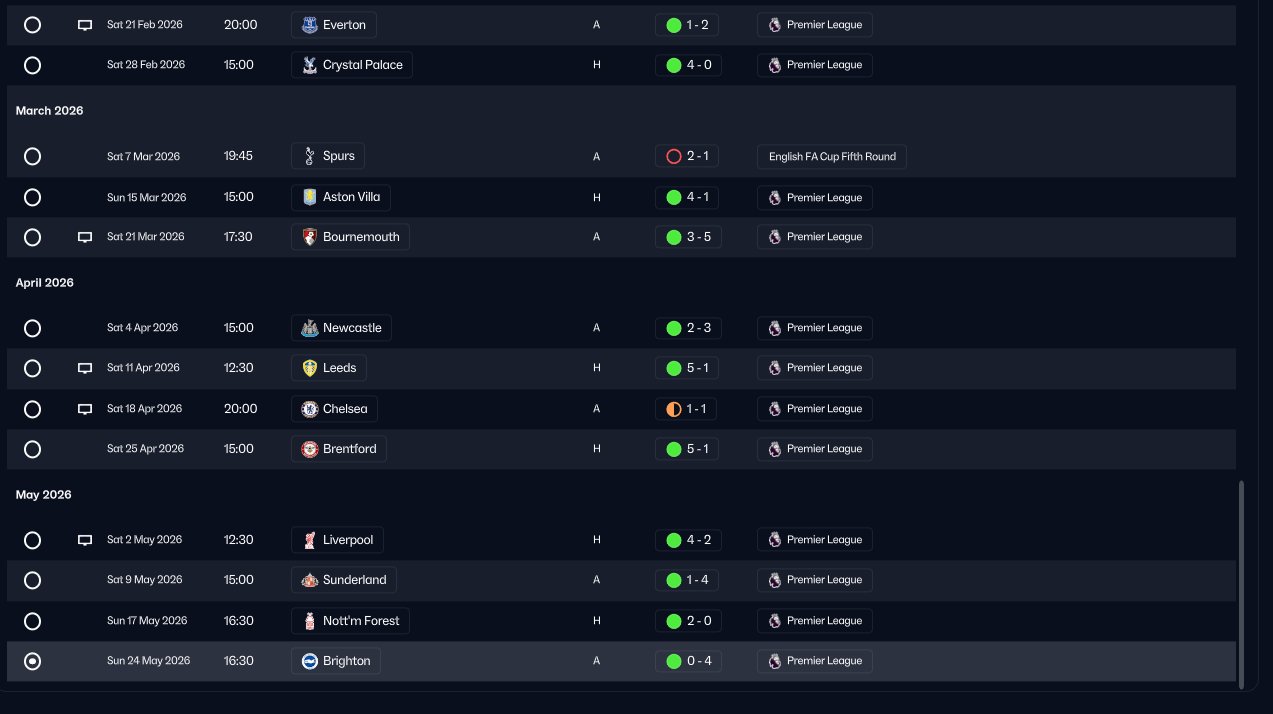Click the red loss indicator for Spurs result
This screenshot has height=714, width=1273.
pyautogui.click(x=674, y=156)
